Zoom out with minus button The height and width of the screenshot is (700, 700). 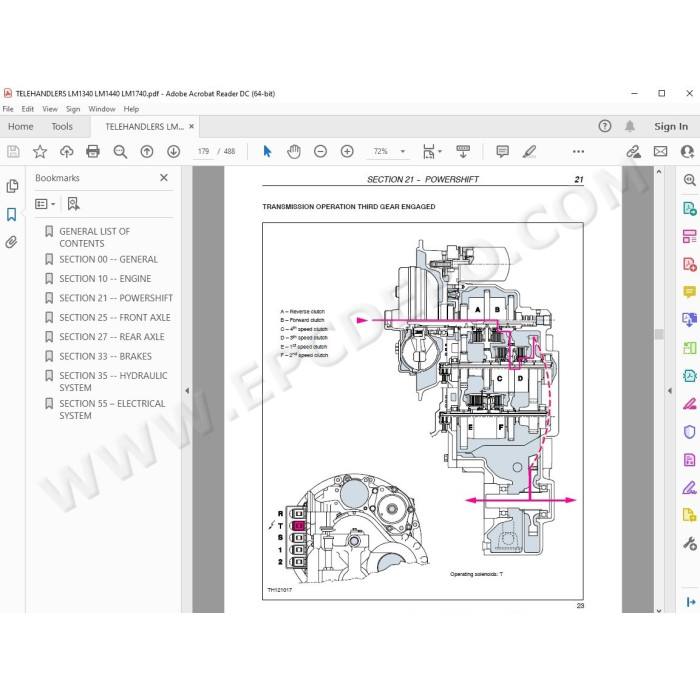[x=320, y=152]
